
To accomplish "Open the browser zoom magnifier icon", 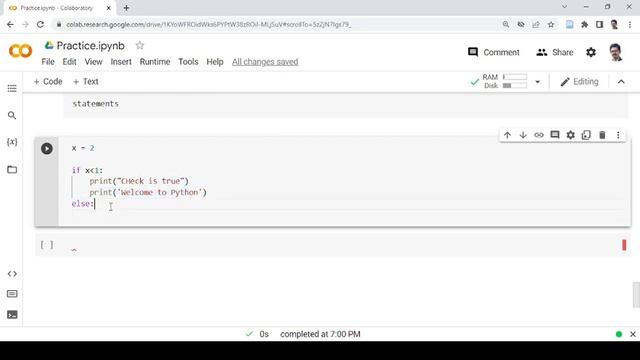I will 506,24.
